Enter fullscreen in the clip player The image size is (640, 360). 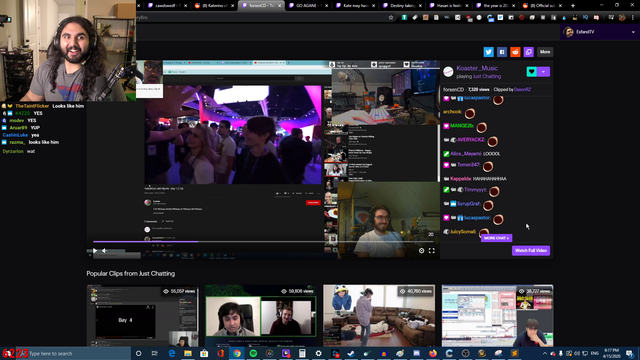point(431,251)
